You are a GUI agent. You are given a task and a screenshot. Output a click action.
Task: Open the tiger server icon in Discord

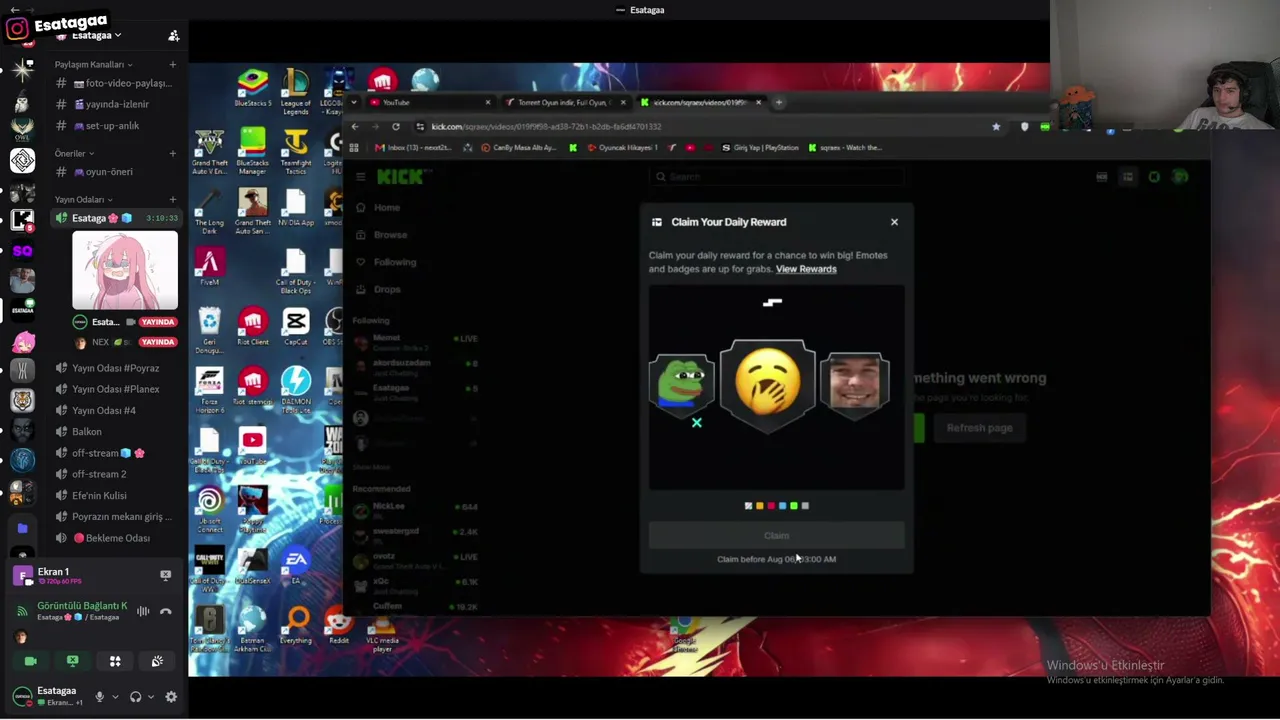click(22, 401)
